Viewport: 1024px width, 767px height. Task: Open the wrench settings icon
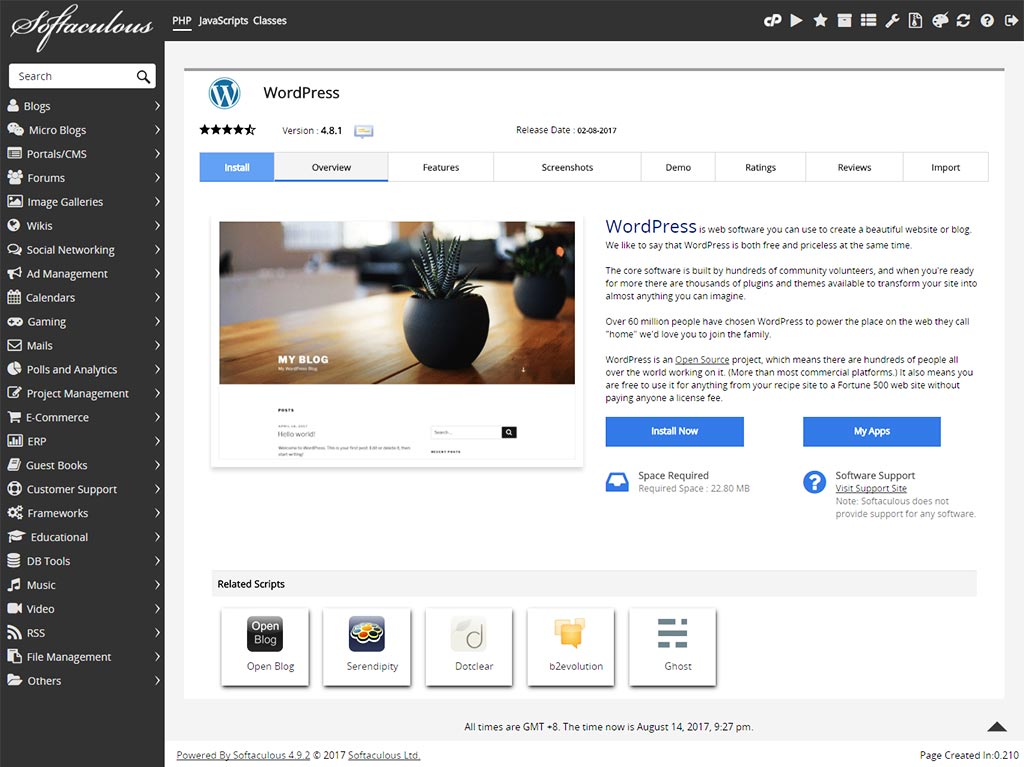tap(892, 21)
